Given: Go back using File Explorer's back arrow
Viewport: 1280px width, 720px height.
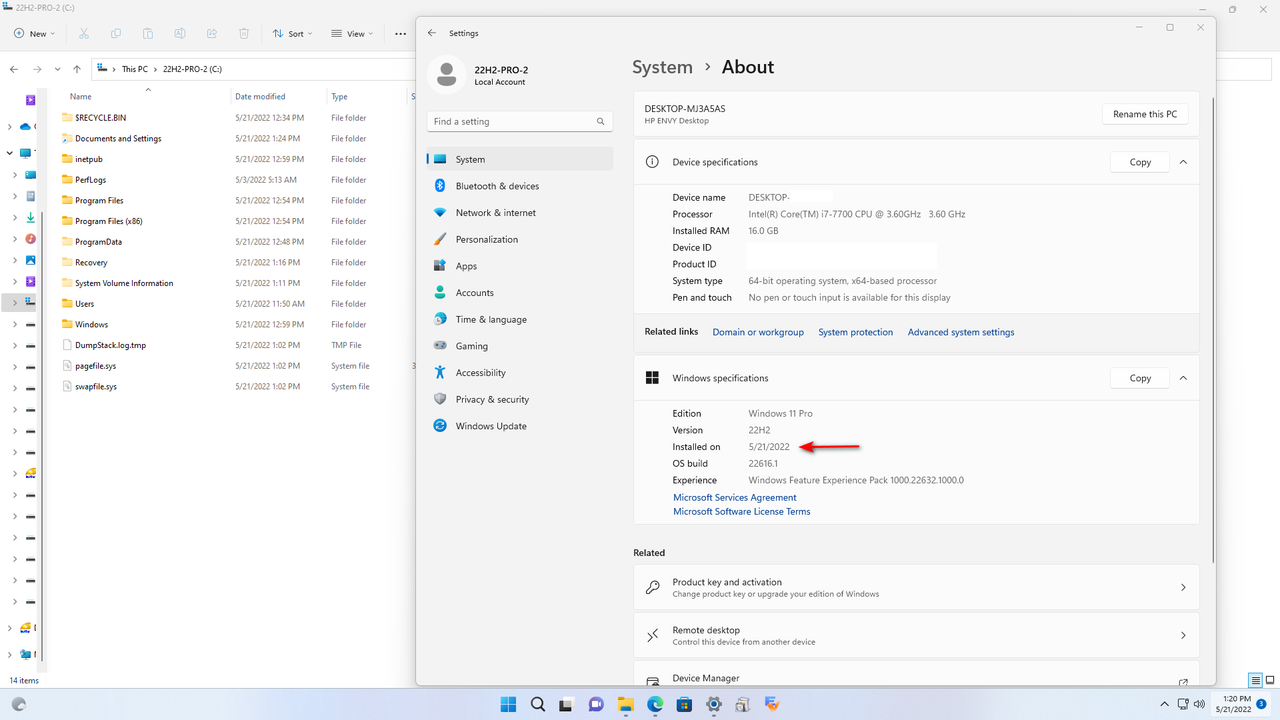Looking at the screenshot, I should click(x=14, y=69).
